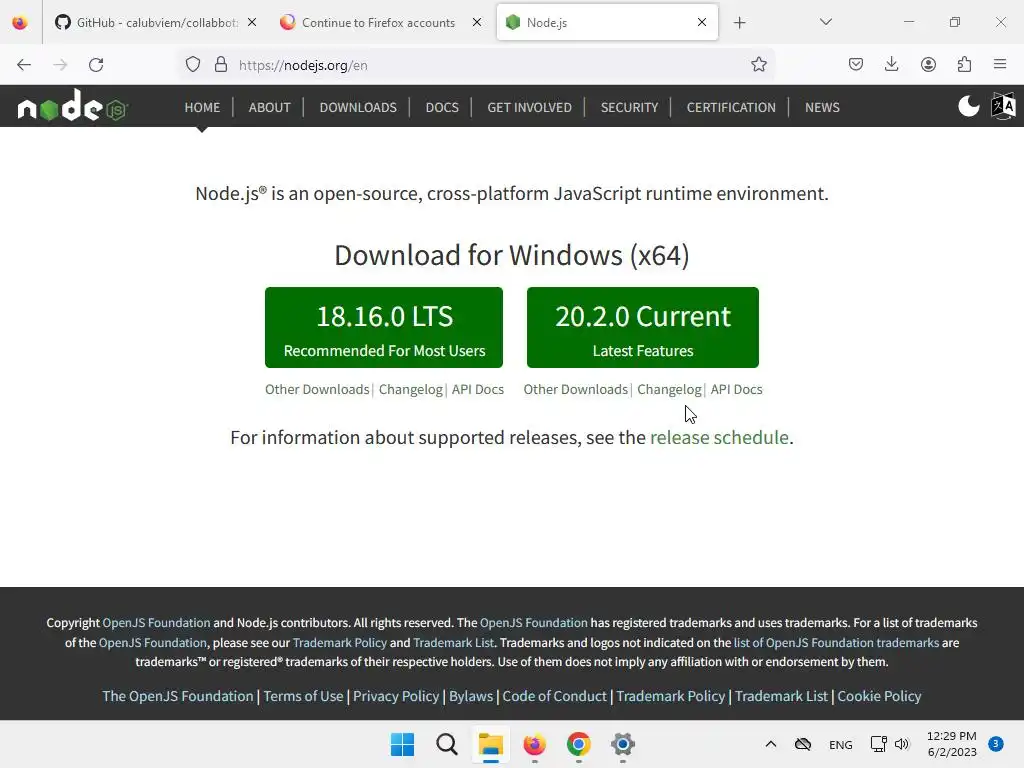The image size is (1024, 768).
Task: Open HOME in site navigation
Action: [202, 107]
